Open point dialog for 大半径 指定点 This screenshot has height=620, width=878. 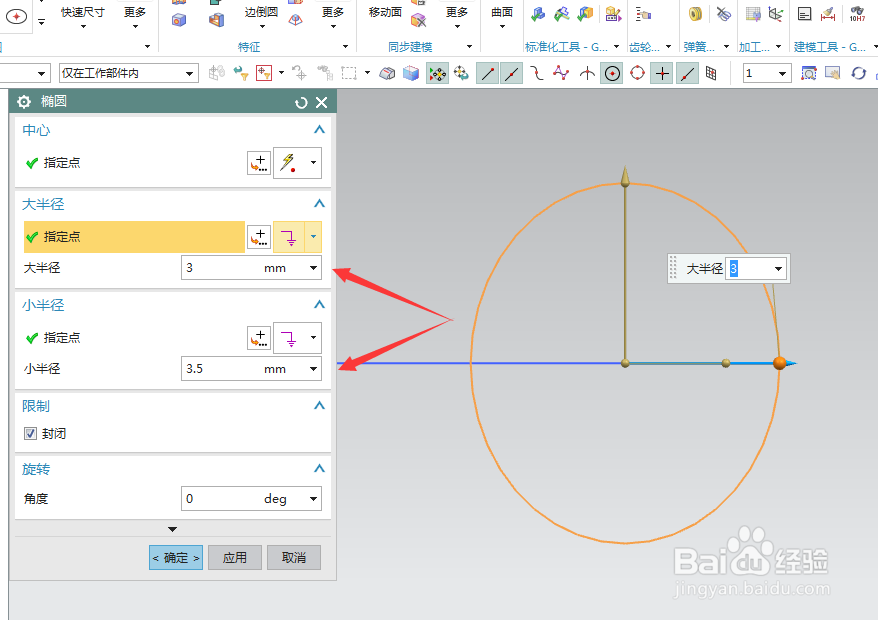coord(259,237)
